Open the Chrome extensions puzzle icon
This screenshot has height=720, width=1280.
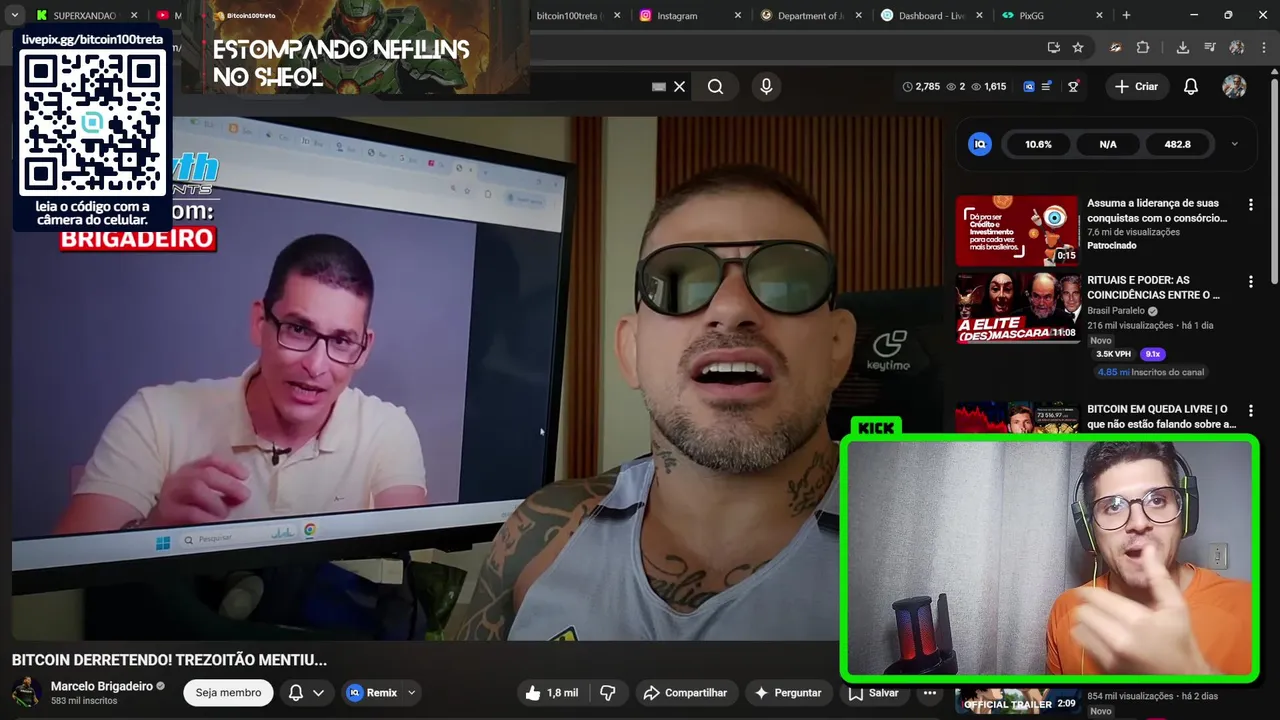(x=1143, y=47)
